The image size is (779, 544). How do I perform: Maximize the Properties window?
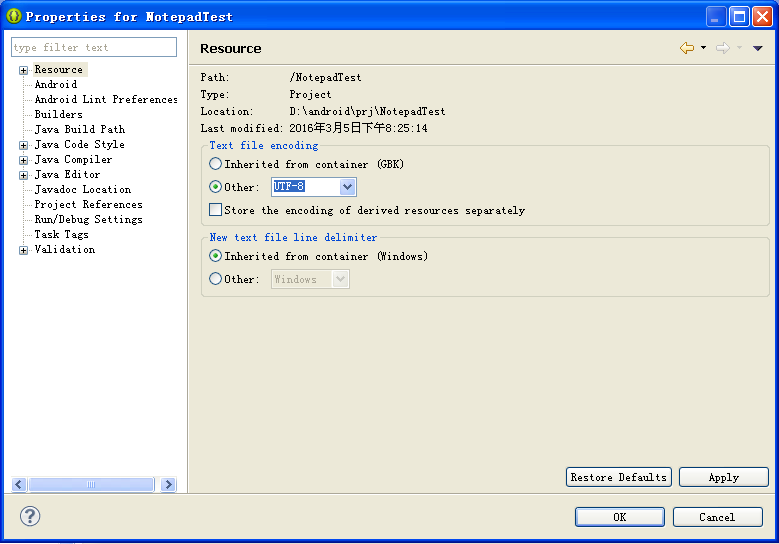click(739, 16)
